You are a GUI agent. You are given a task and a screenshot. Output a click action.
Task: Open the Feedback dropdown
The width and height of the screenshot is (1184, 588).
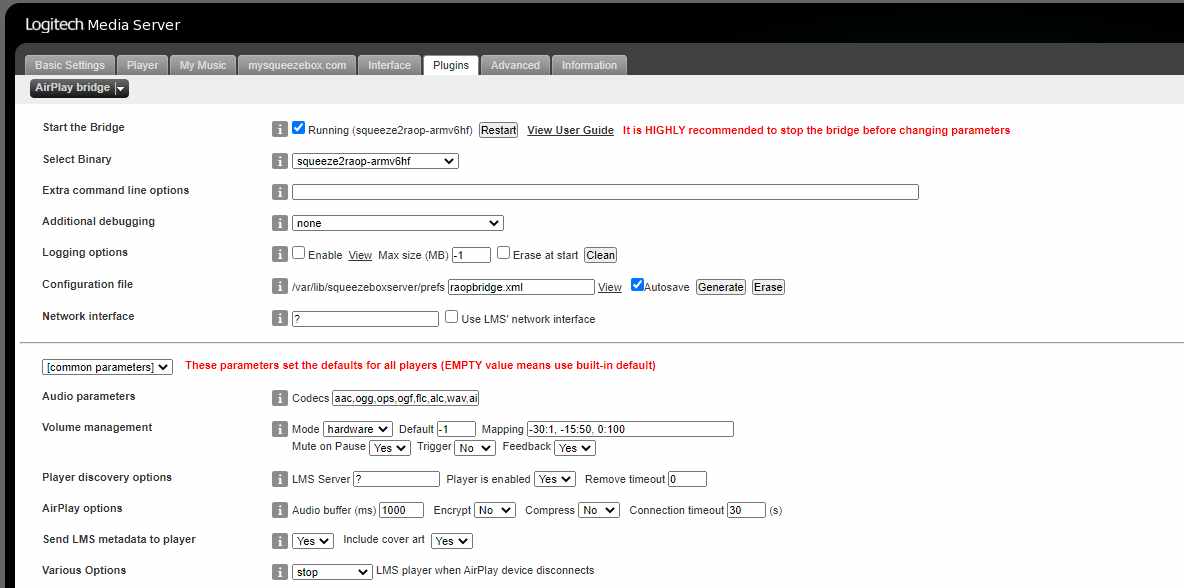[575, 448]
